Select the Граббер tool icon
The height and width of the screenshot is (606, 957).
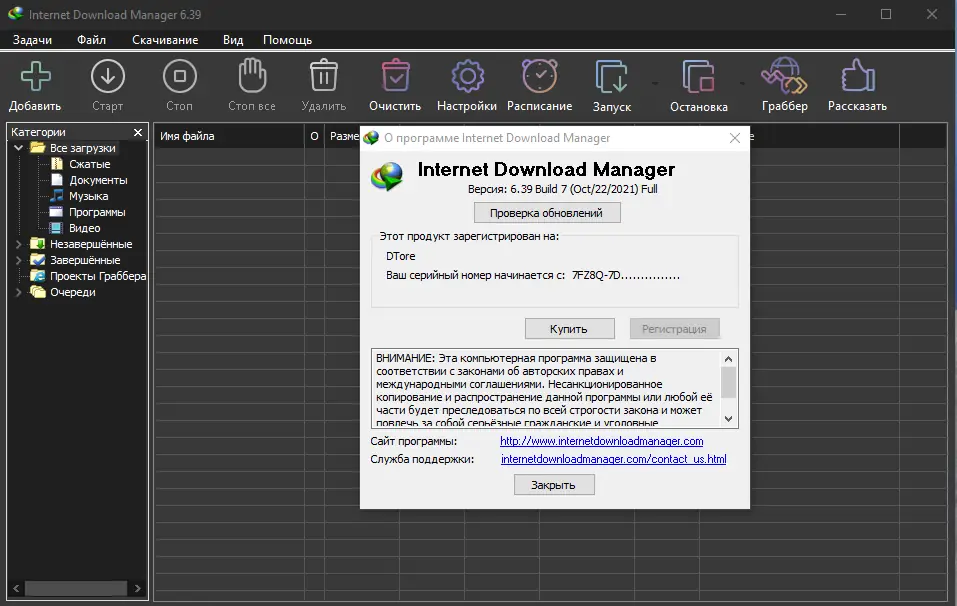click(784, 77)
